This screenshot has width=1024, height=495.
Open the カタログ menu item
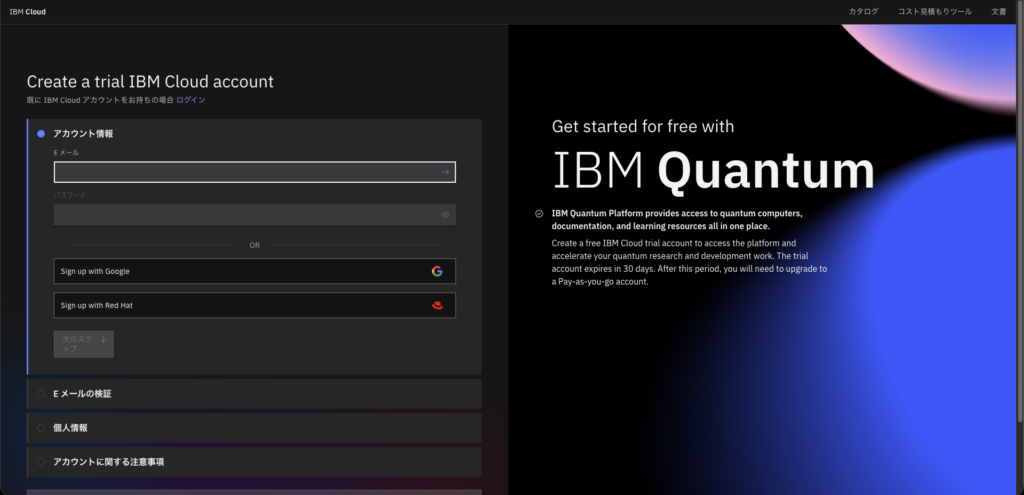863,12
